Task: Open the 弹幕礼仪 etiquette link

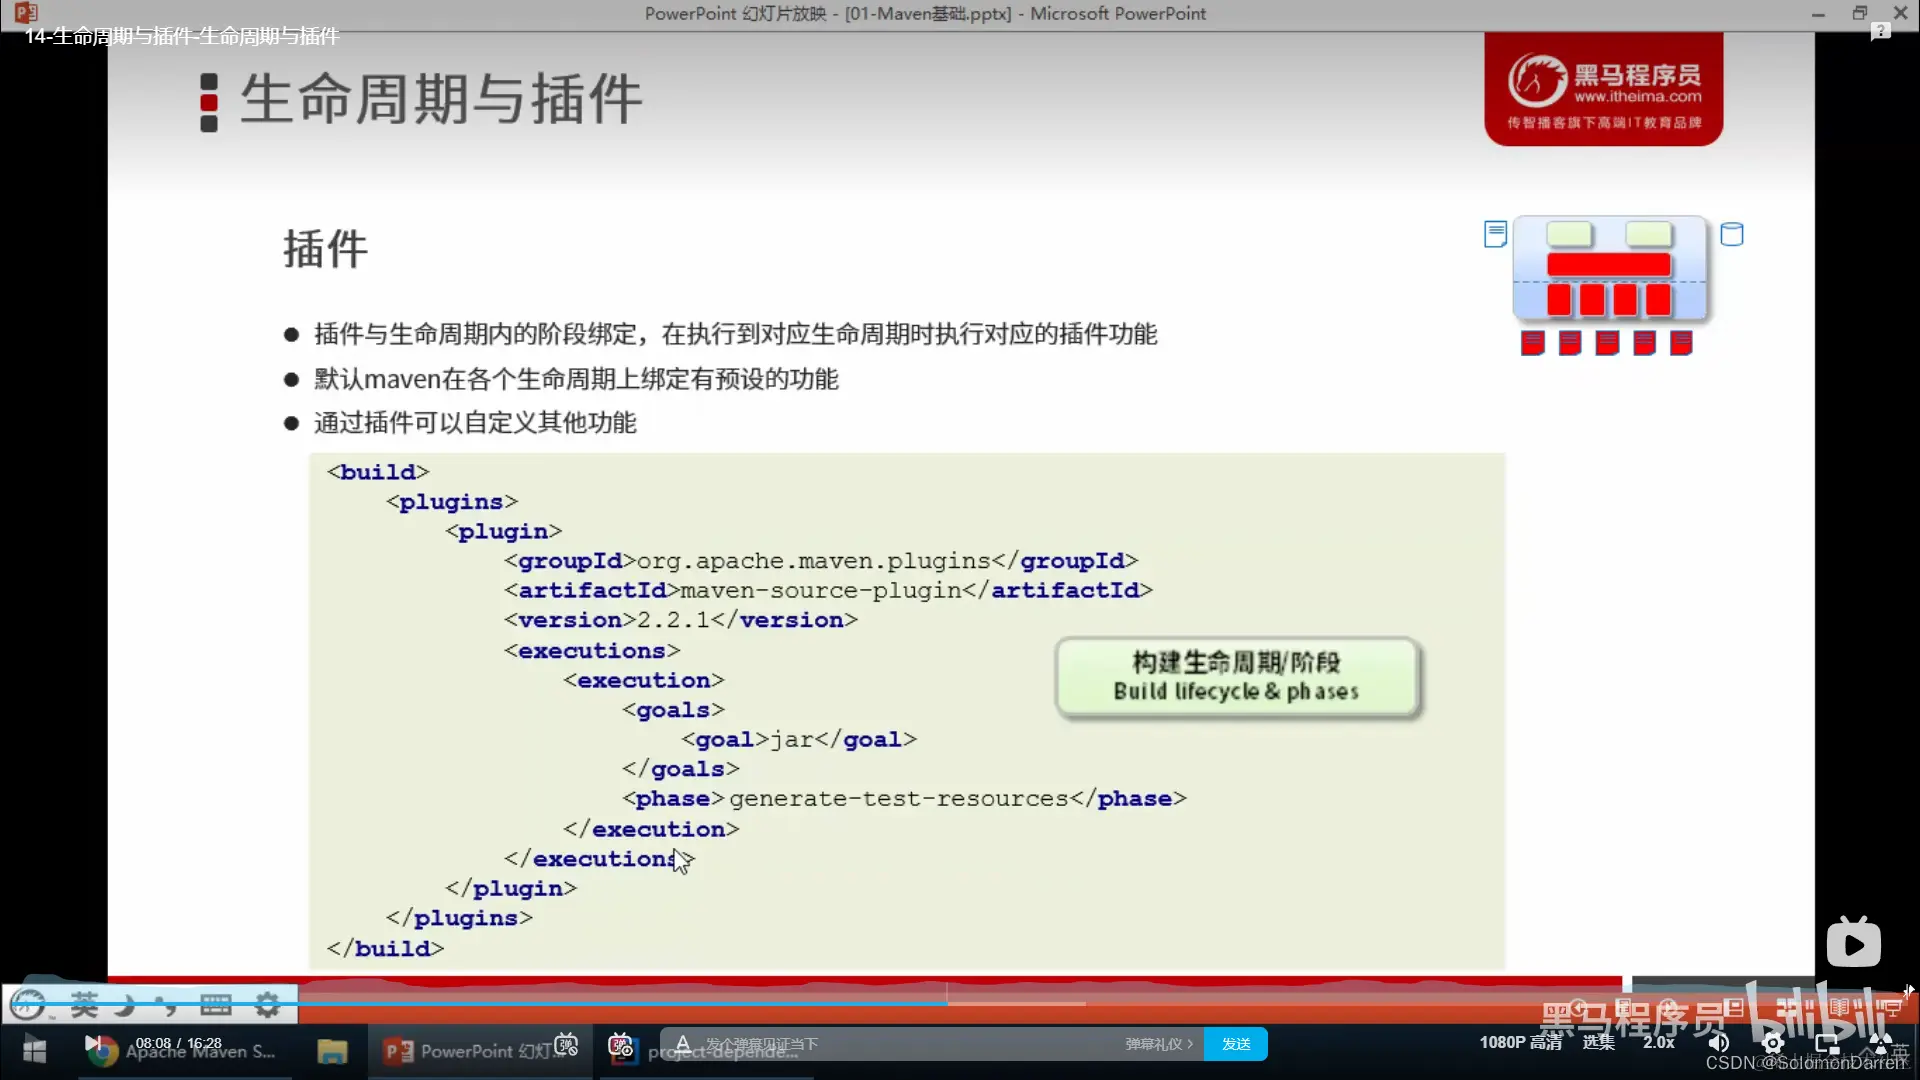Action: [1158, 1044]
